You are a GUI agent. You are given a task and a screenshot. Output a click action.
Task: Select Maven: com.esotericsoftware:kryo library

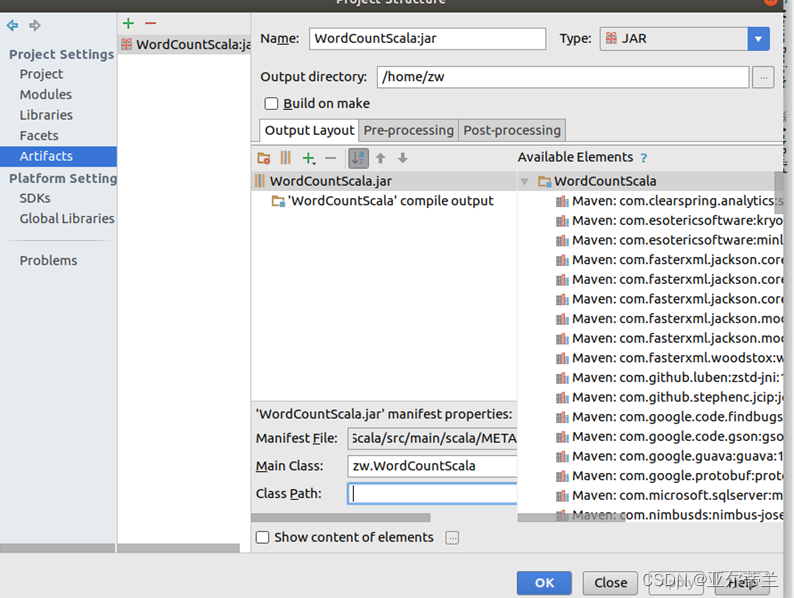tap(669, 221)
